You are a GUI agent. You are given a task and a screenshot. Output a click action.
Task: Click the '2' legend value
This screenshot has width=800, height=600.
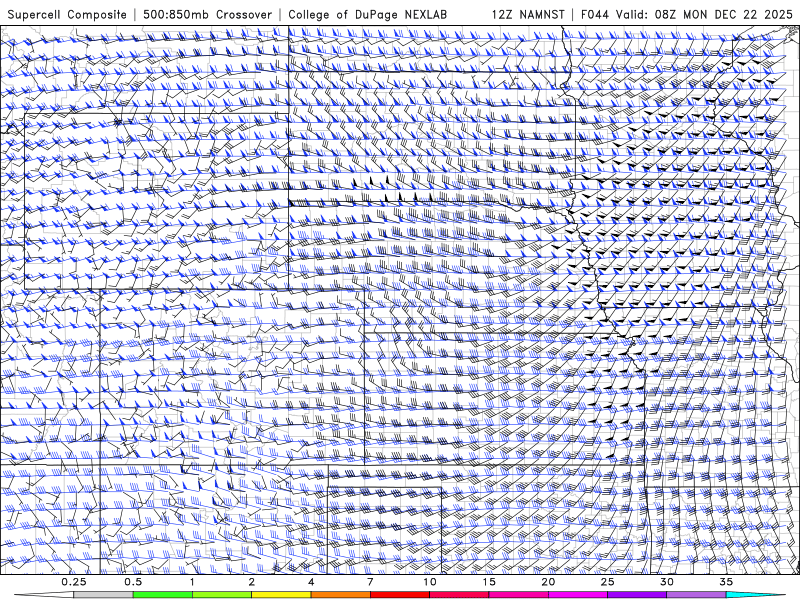click(252, 582)
